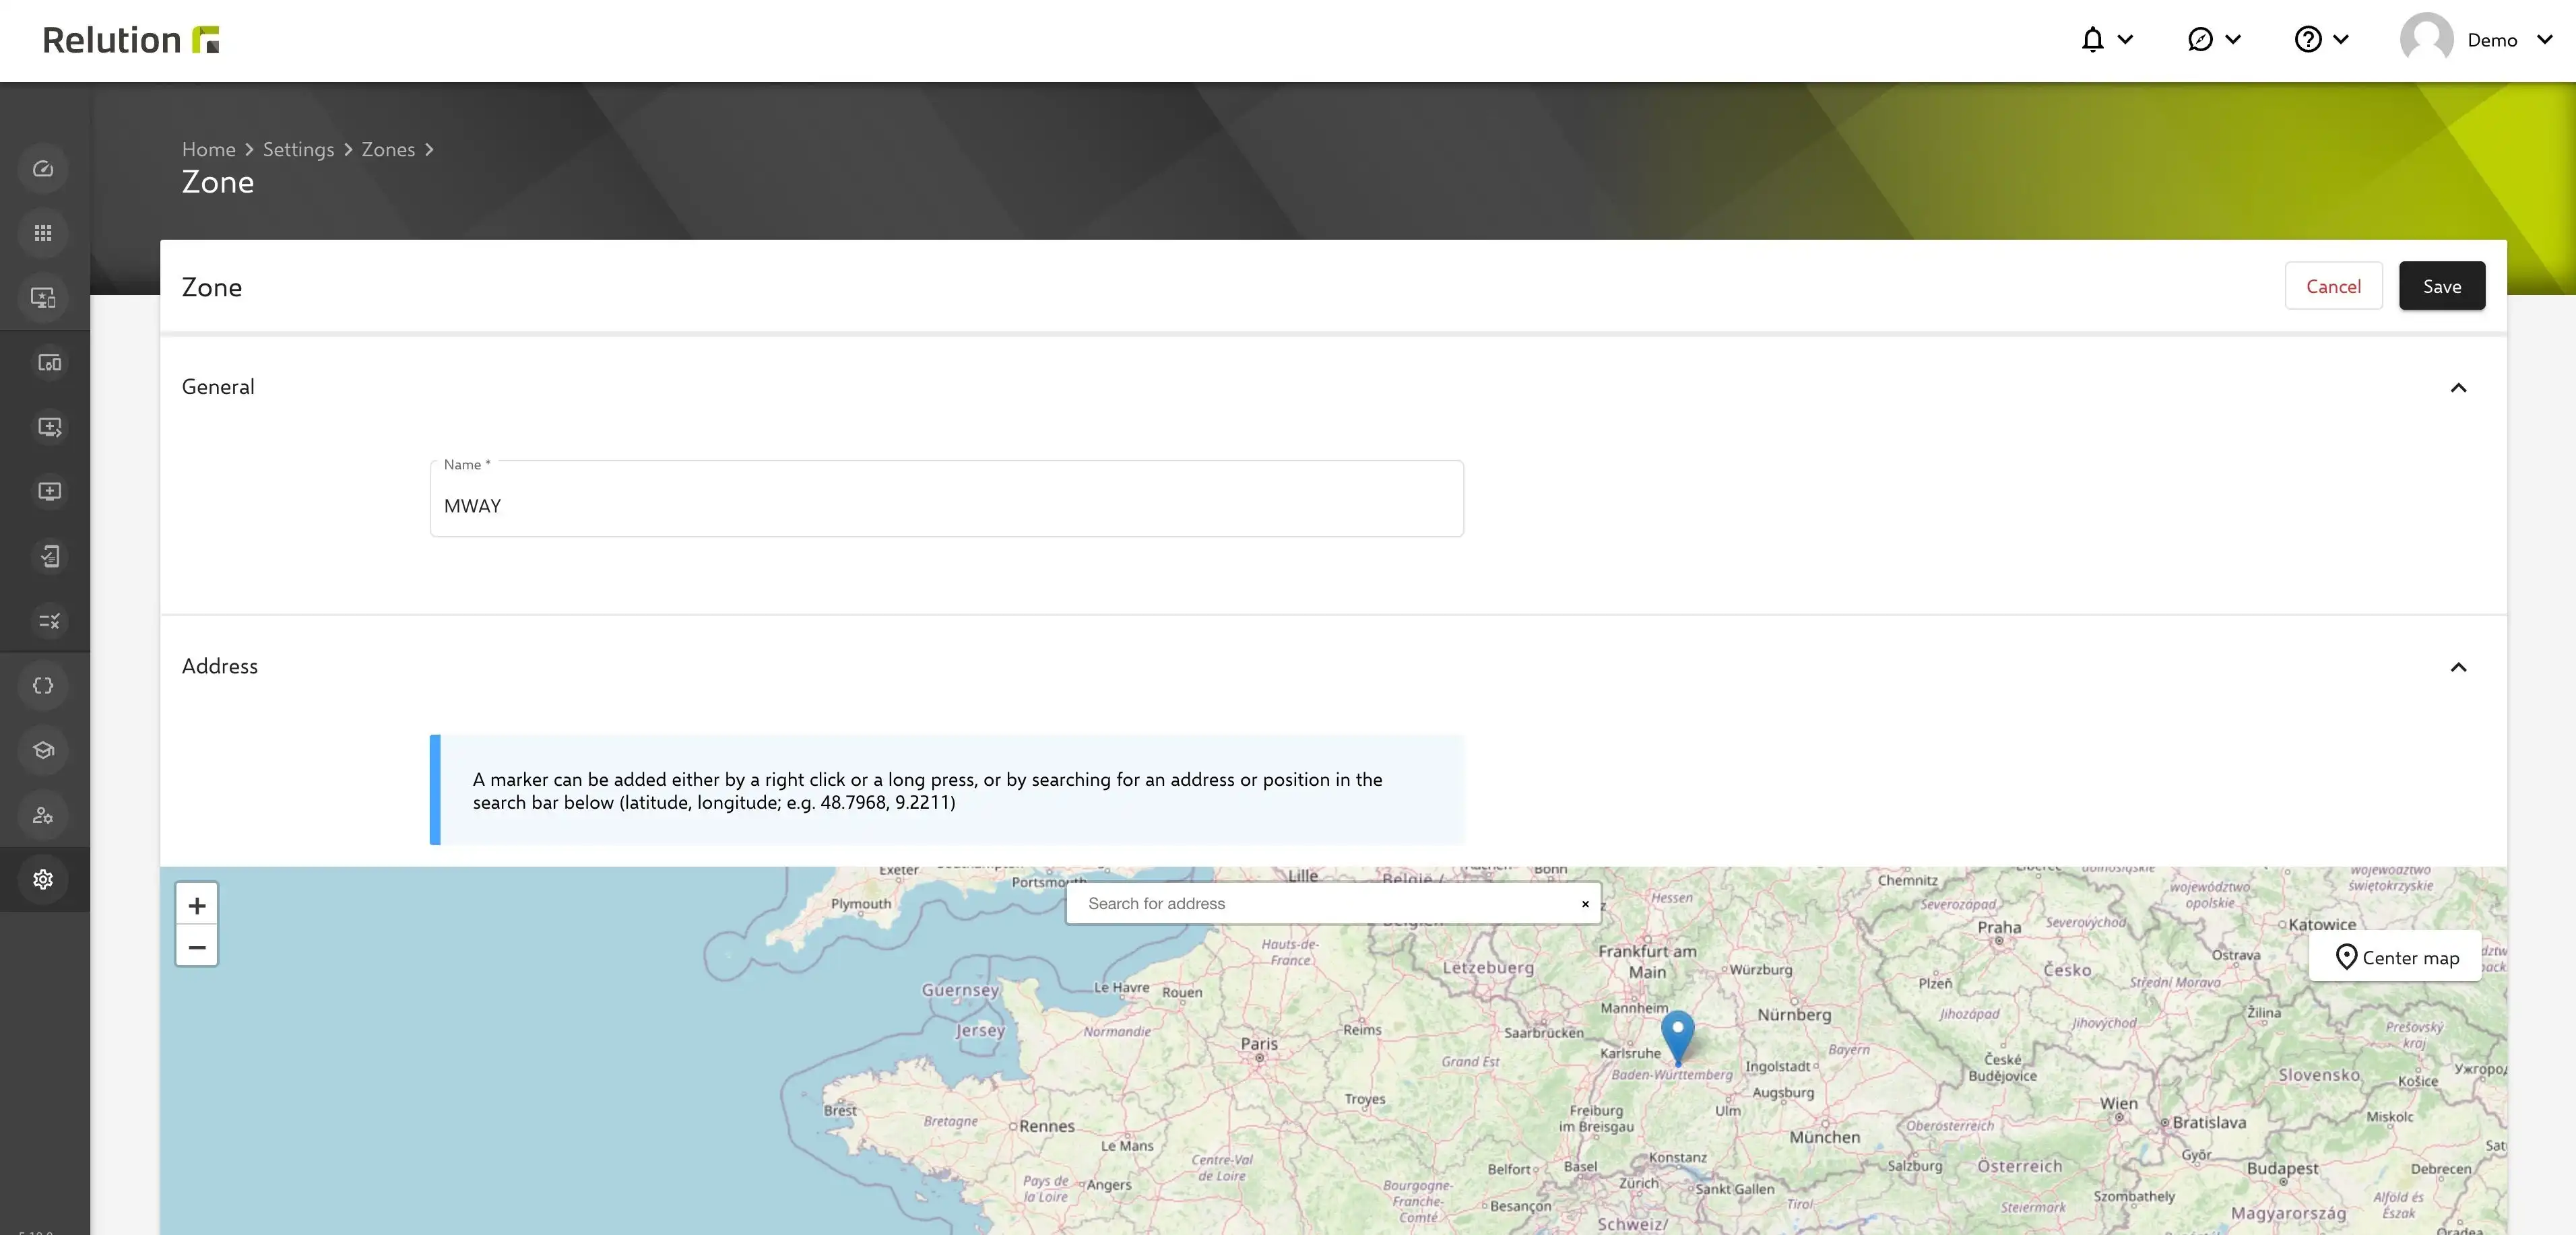Click the Cancel button

coord(2333,286)
